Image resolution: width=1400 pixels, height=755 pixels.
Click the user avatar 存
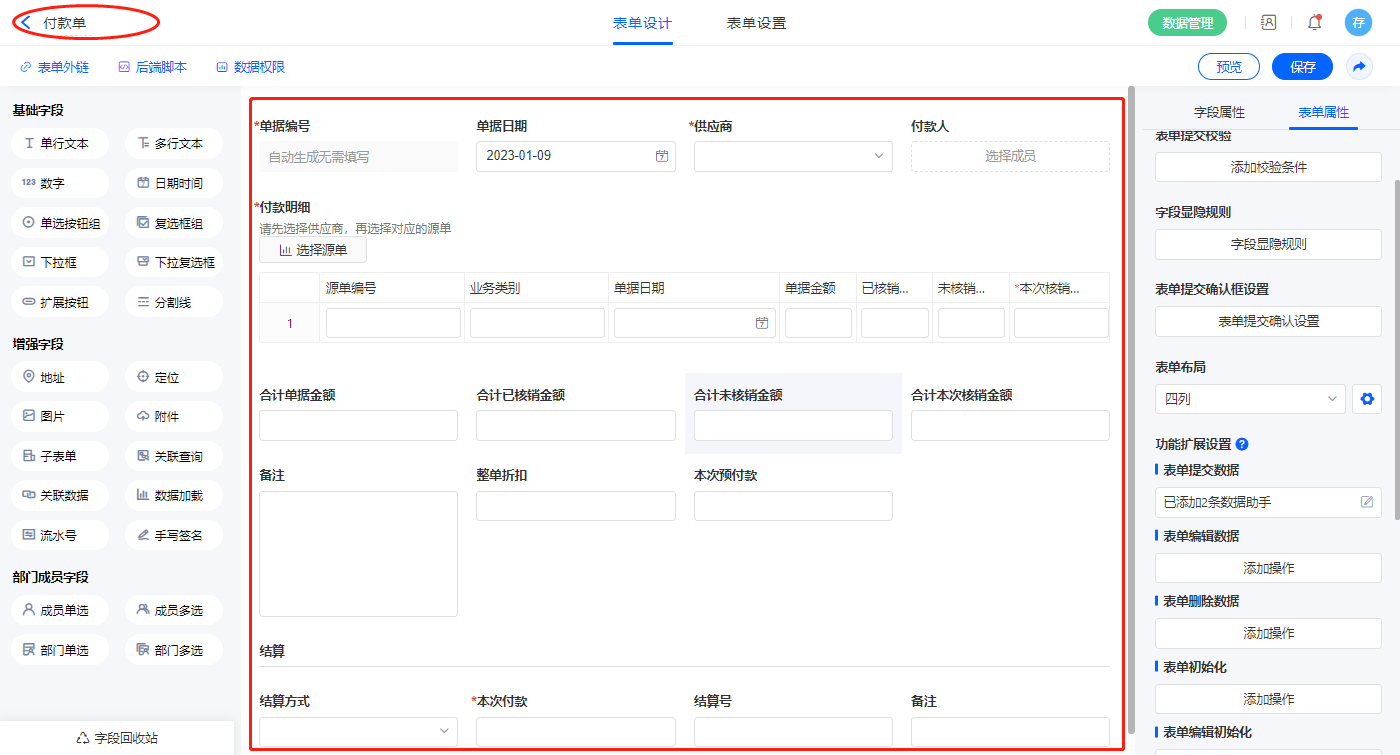coord(1358,22)
